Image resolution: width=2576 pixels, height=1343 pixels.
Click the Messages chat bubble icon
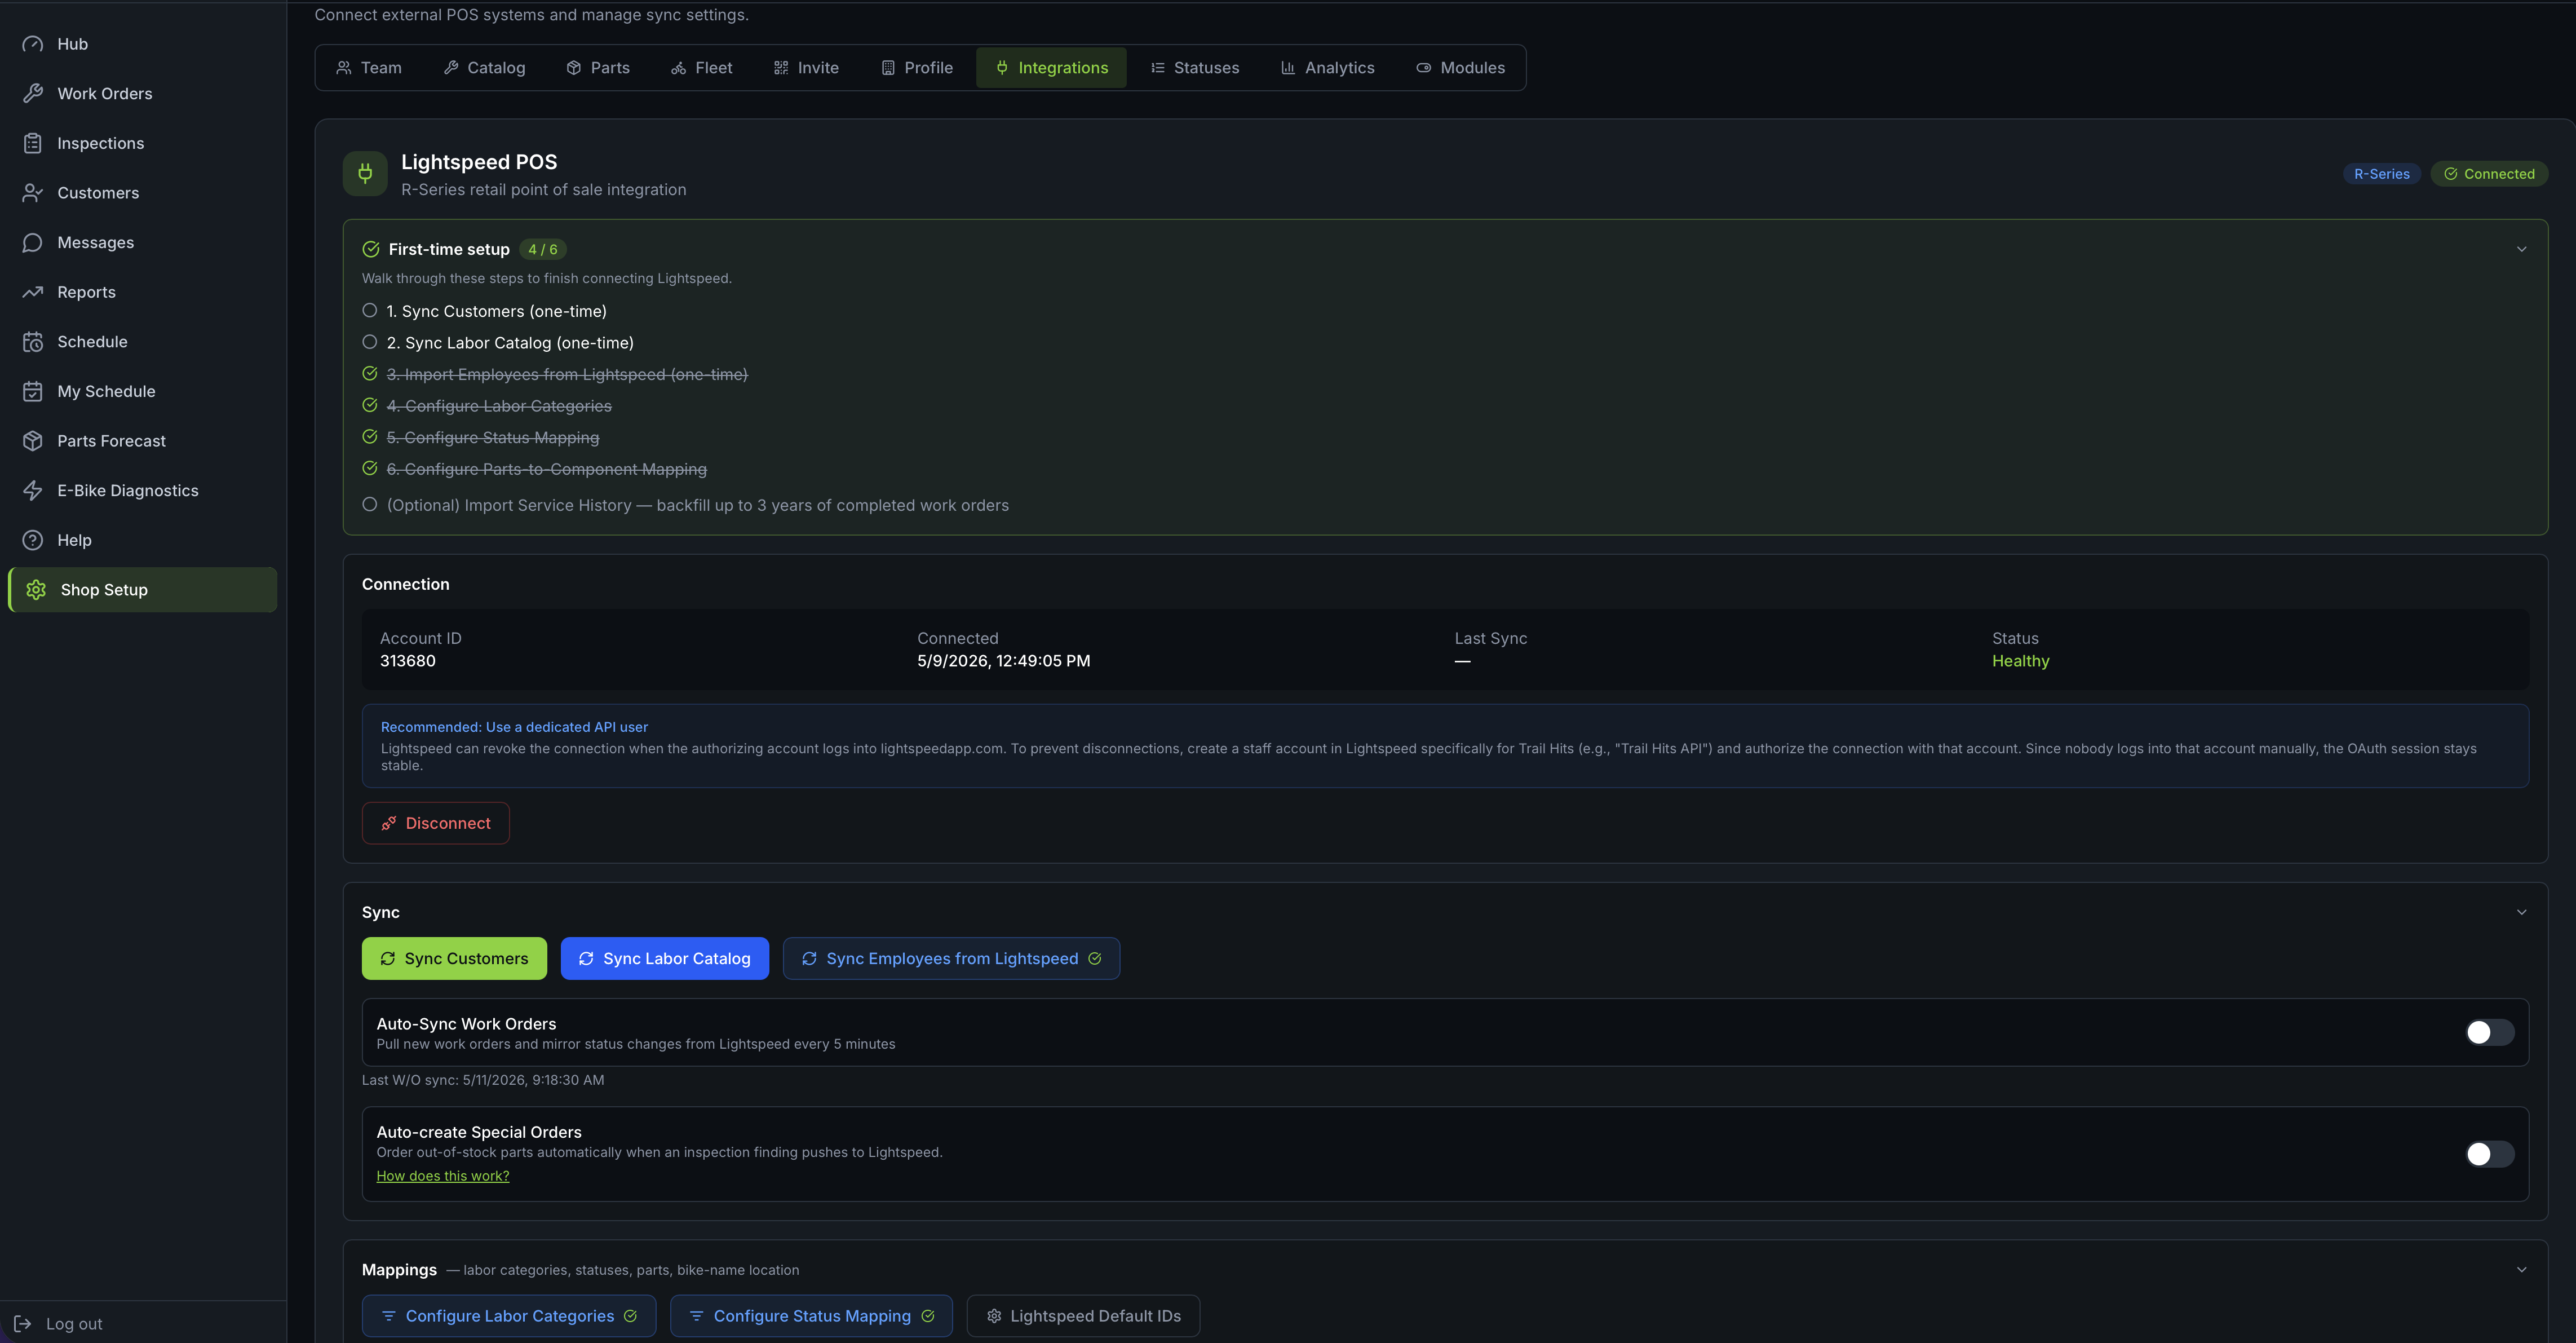pos(33,242)
